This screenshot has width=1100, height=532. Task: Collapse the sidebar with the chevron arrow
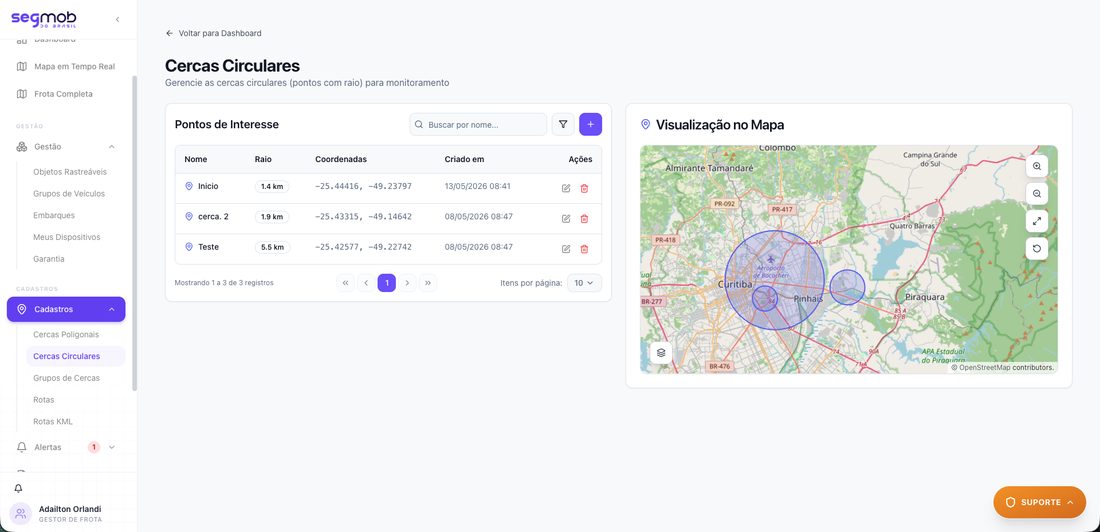tap(117, 19)
